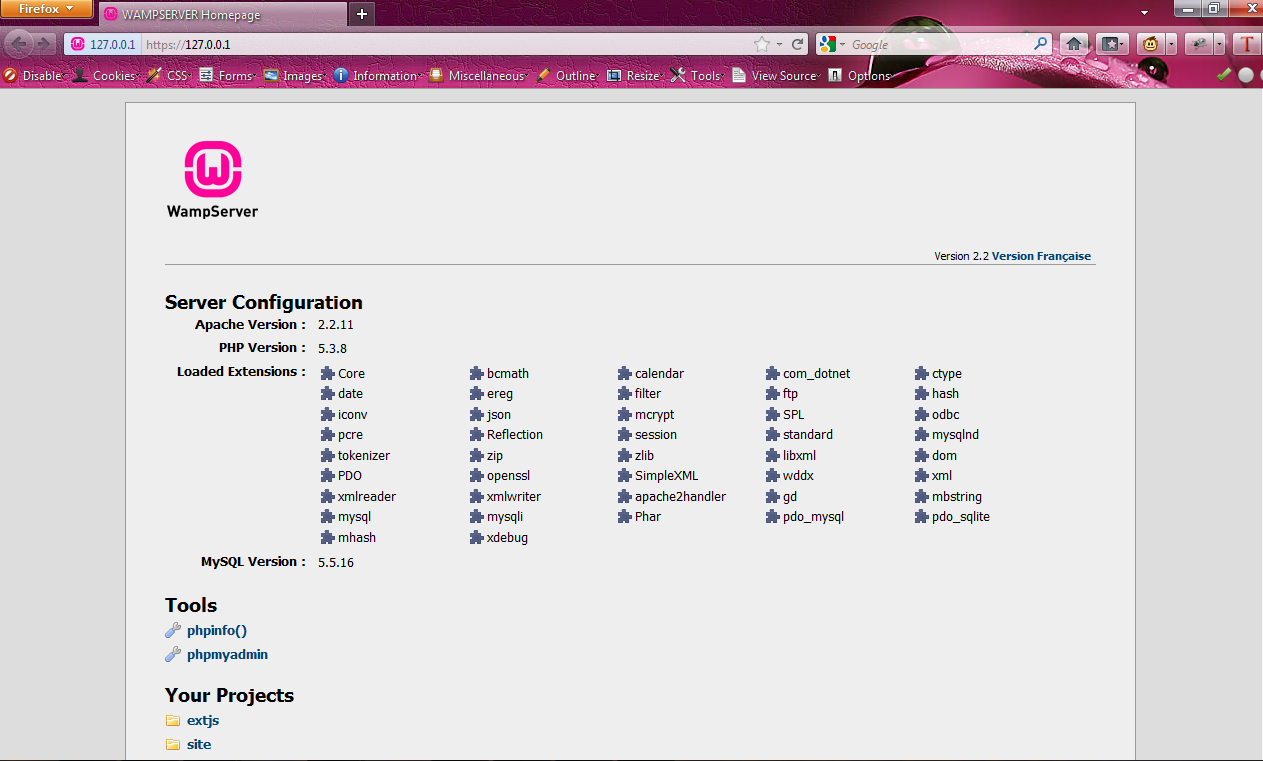Click the apache2handler extension name
The height and width of the screenshot is (761, 1263).
(x=680, y=496)
